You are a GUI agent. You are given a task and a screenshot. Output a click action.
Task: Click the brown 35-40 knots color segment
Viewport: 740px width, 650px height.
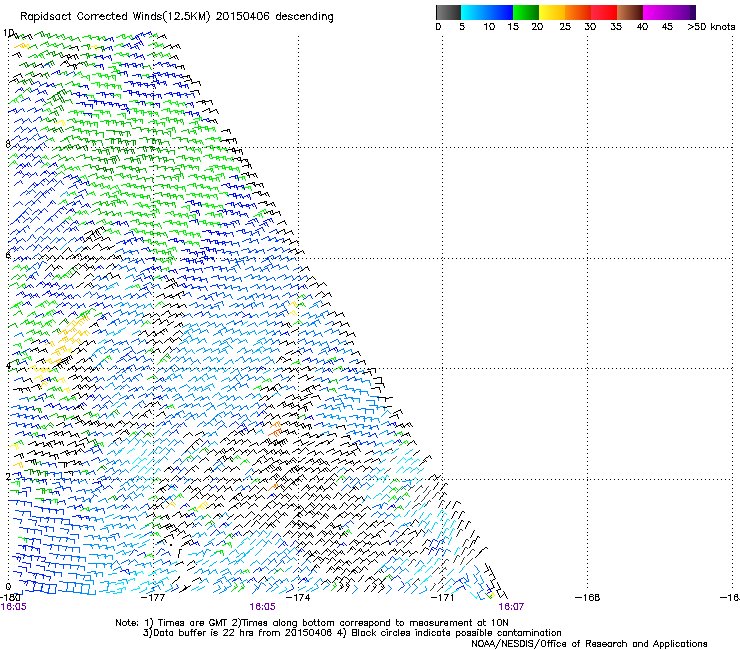pos(630,12)
